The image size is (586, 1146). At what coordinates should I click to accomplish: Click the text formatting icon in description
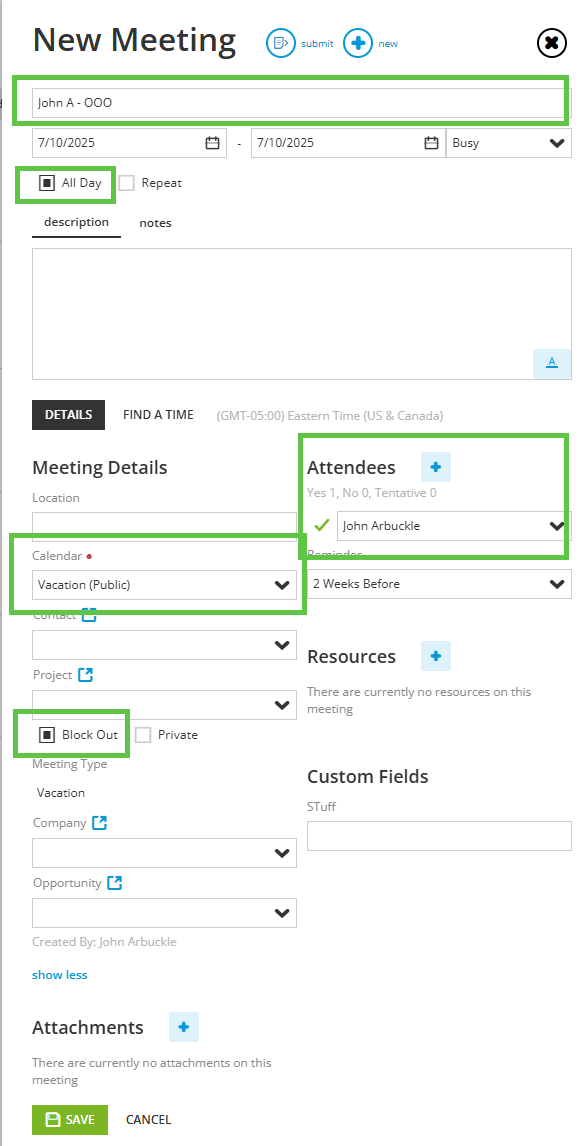[x=552, y=363]
